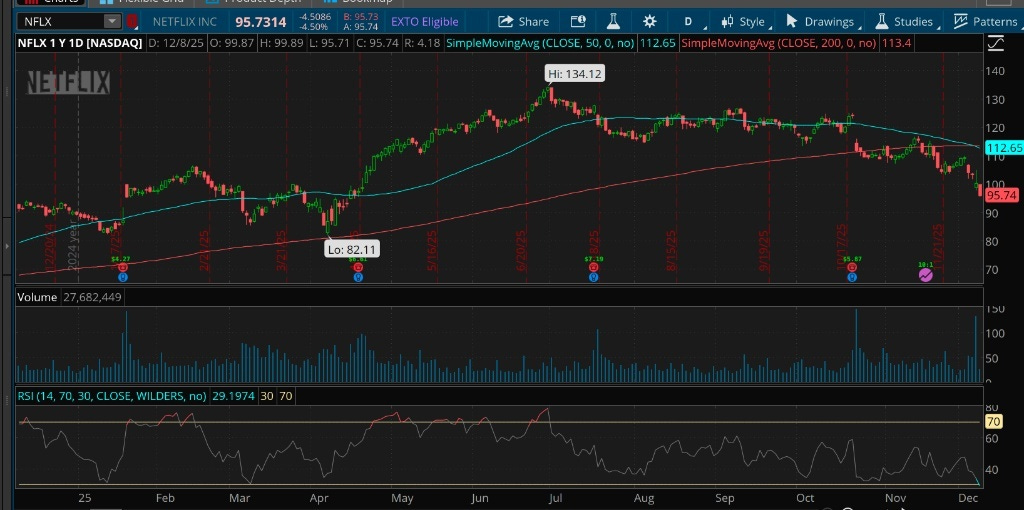
Task: Click the RSI overbought 70 header value
Action: click(x=285, y=396)
